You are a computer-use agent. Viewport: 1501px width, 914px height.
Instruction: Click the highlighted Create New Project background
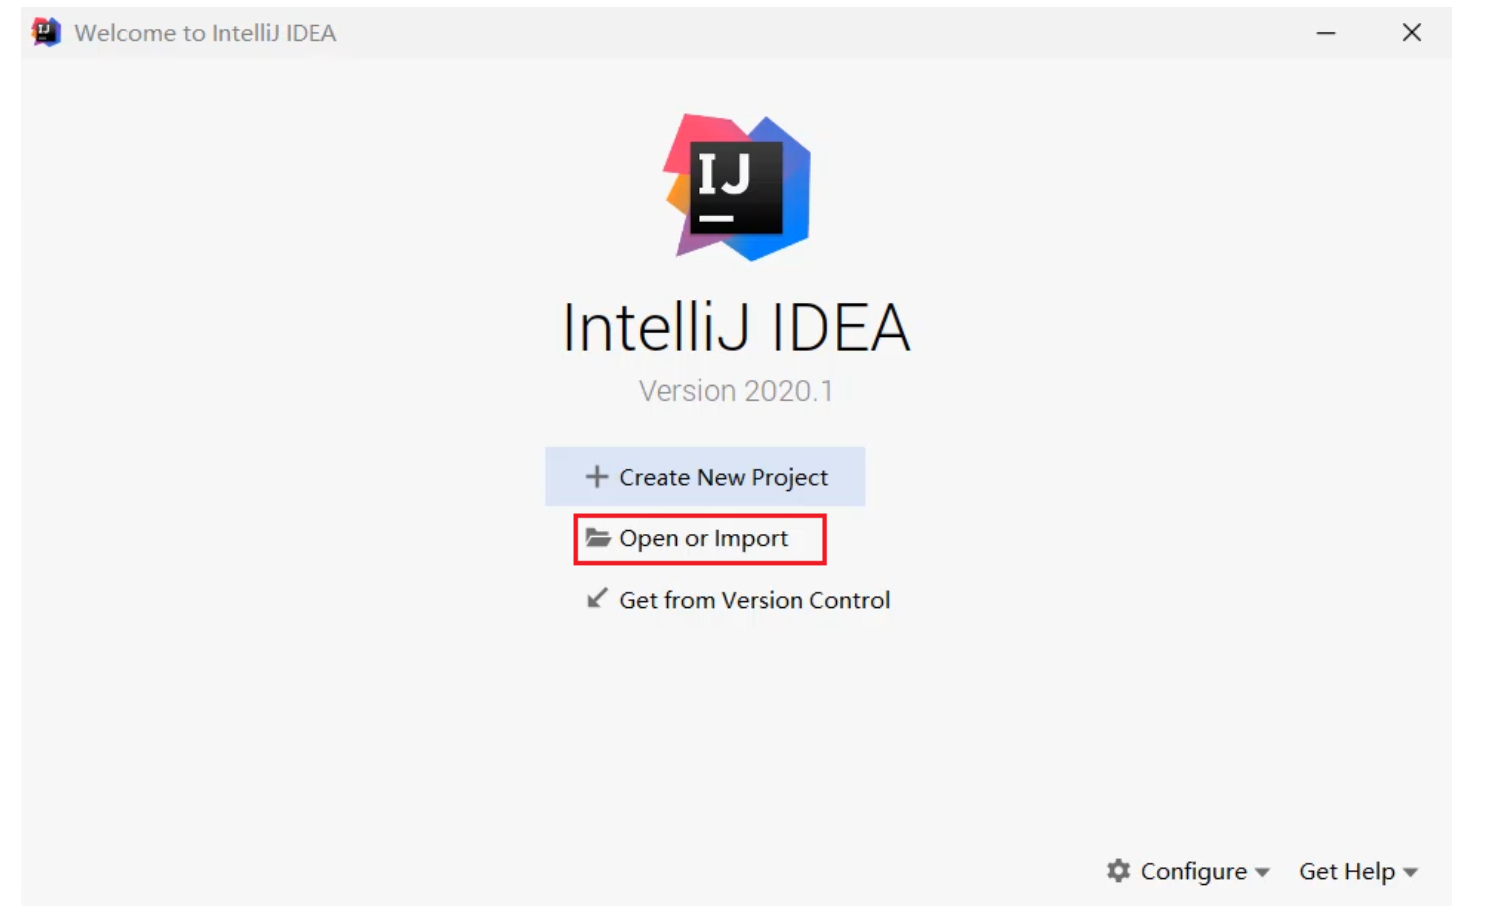click(x=705, y=476)
